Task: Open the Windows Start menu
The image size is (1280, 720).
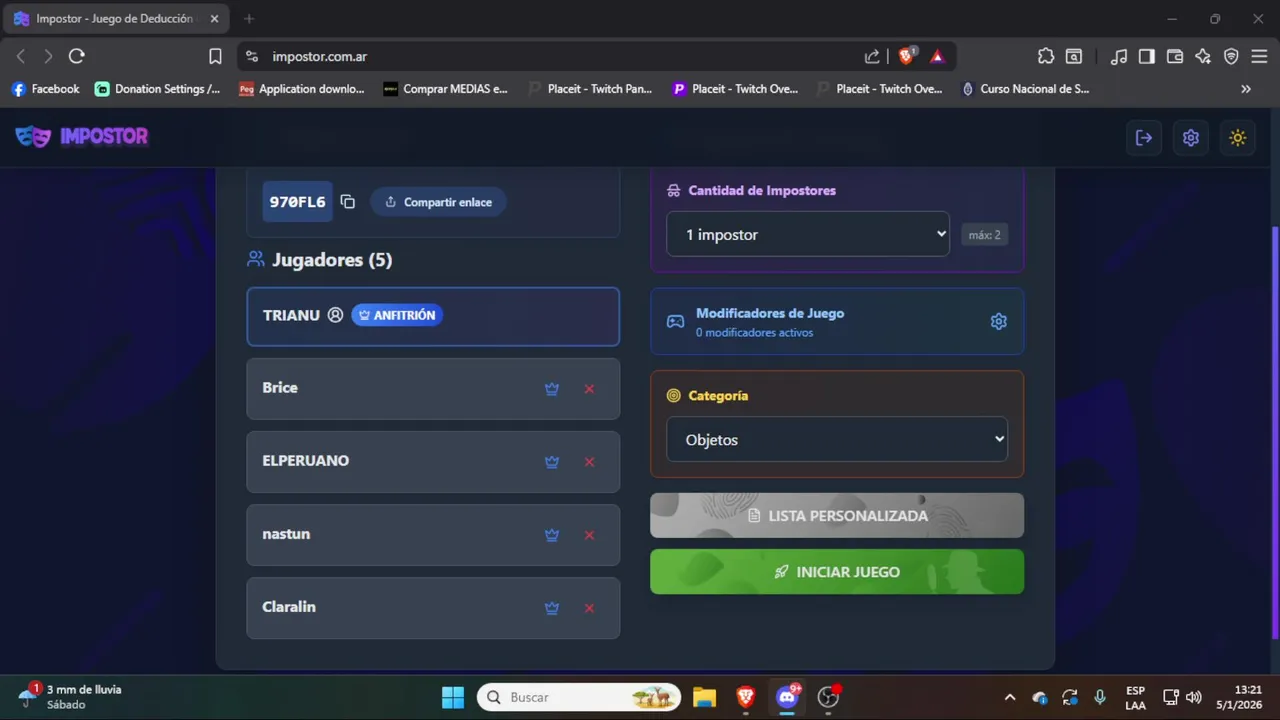Action: (x=453, y=697)
